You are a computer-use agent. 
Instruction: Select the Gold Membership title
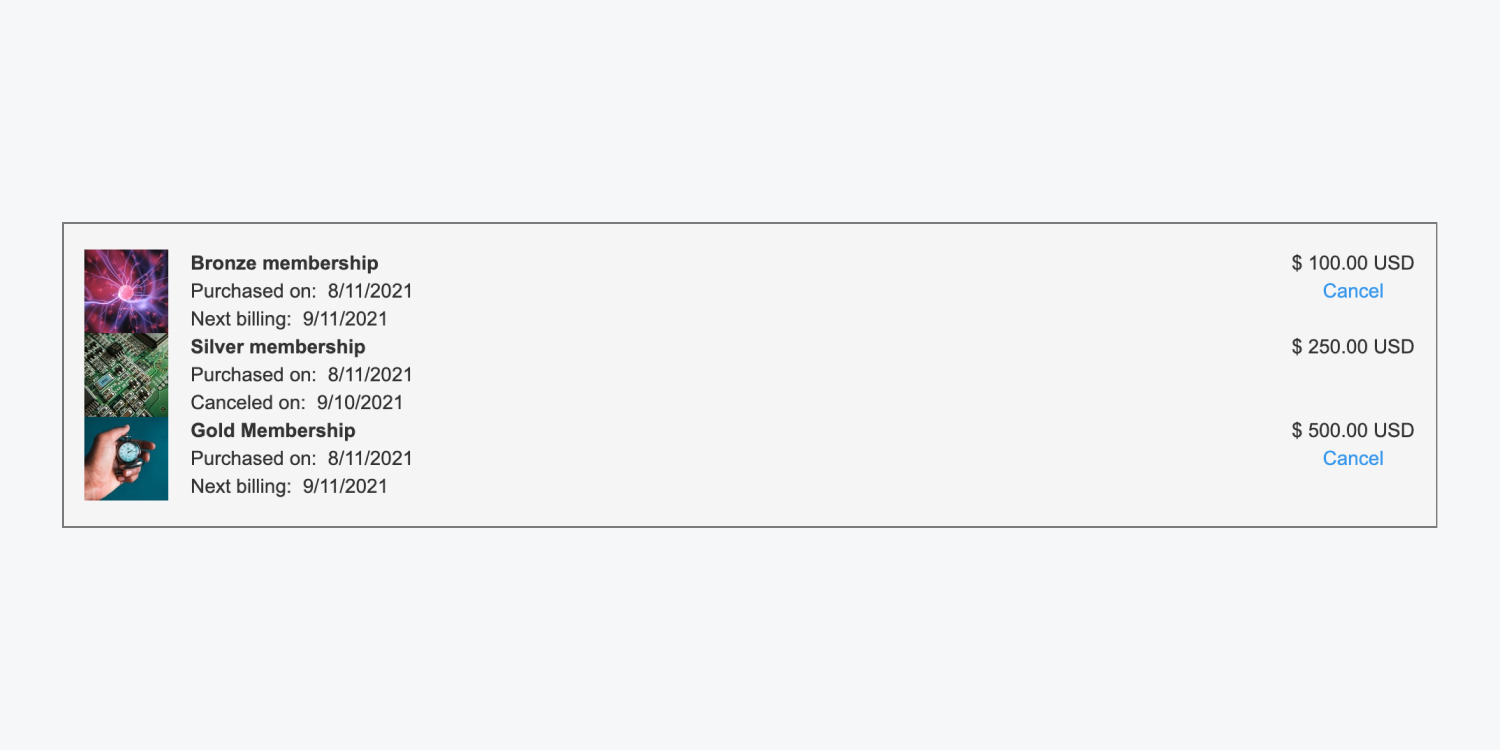pos(273,430)
